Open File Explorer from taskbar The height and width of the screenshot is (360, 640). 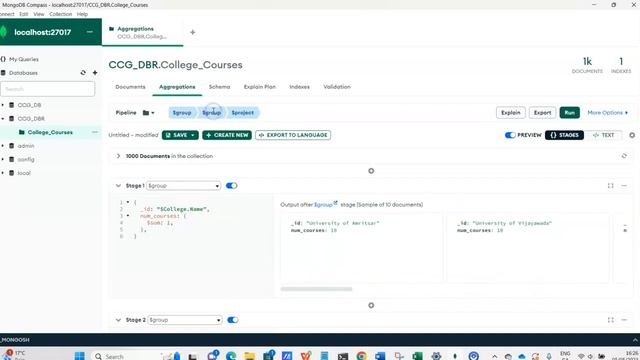pyautogui.click(x=250, y=356)
